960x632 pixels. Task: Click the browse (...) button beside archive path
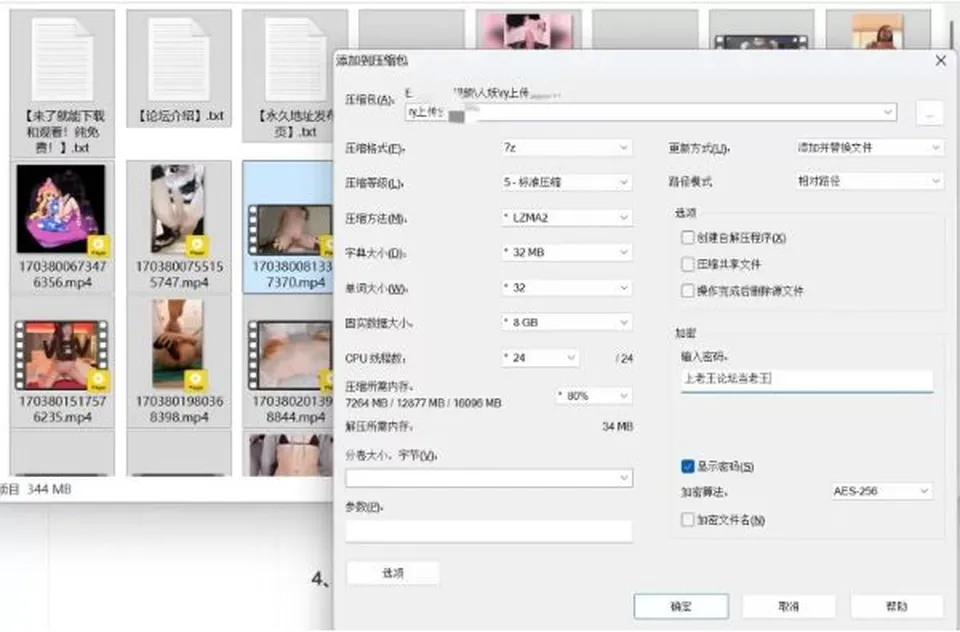[x=929, y=114]
